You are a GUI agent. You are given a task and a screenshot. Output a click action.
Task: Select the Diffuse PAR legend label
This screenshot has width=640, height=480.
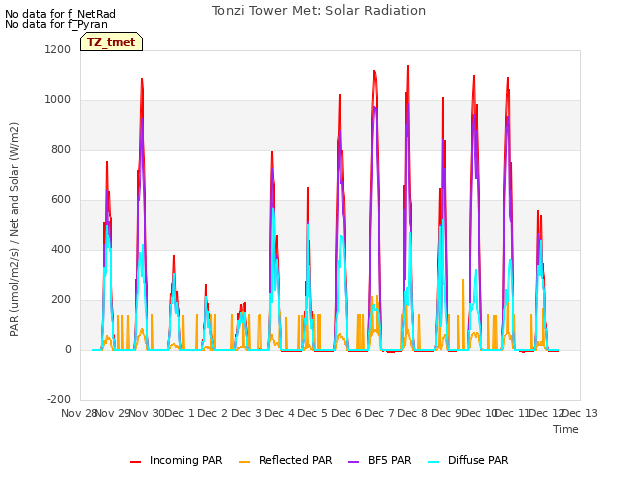pos(478,460)
